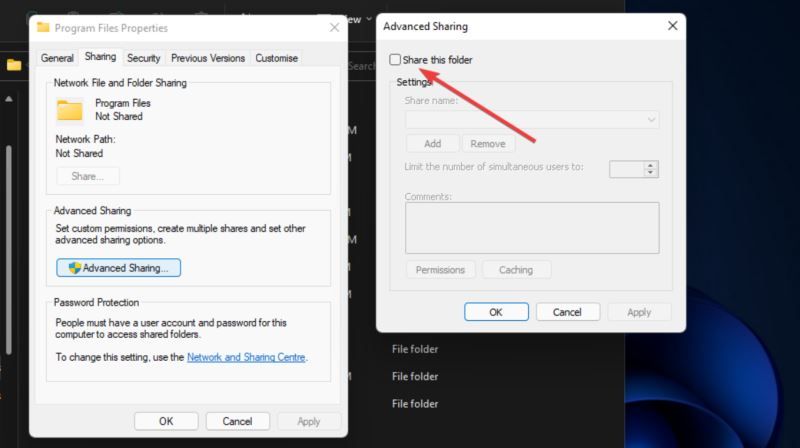The image size is (800, 448).
Task: Click inside the Comments text box
Action: point(531,227)
